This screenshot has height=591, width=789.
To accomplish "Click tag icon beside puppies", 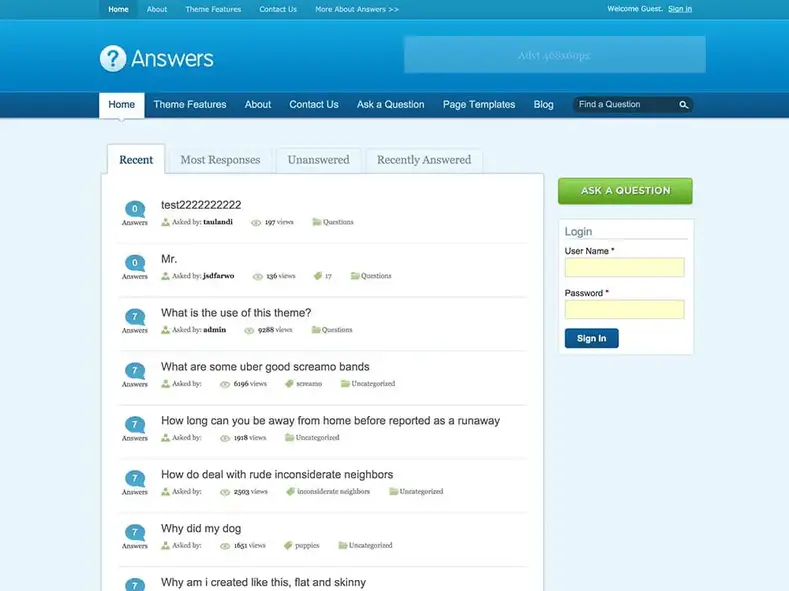I will tap(288, 545).
